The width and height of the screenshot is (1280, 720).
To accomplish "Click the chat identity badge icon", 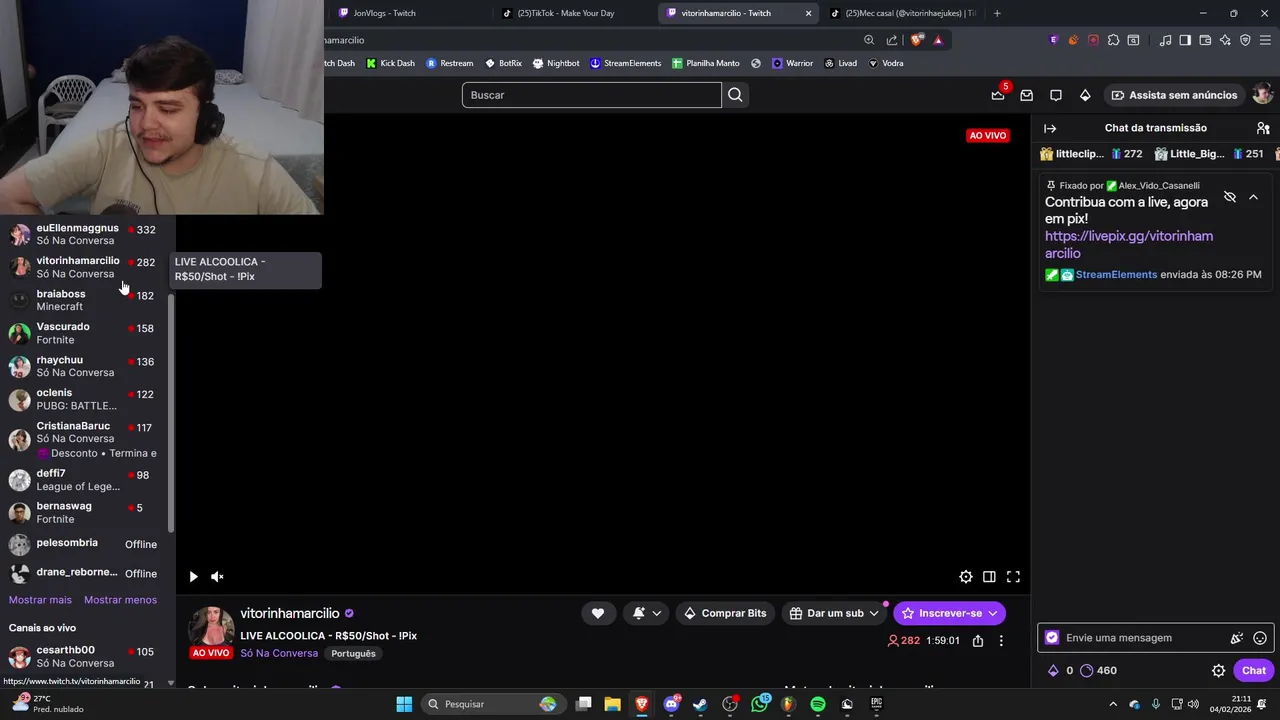I will pyautogui.click(x=1052, y=638).
